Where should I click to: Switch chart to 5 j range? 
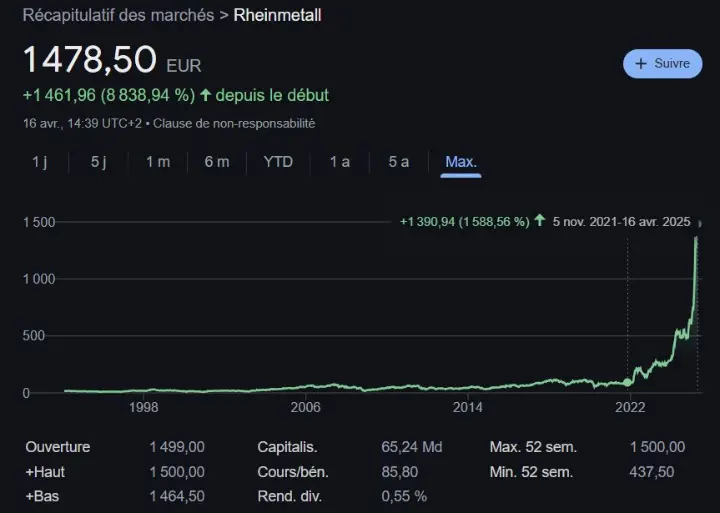click(x=98, y=162)
